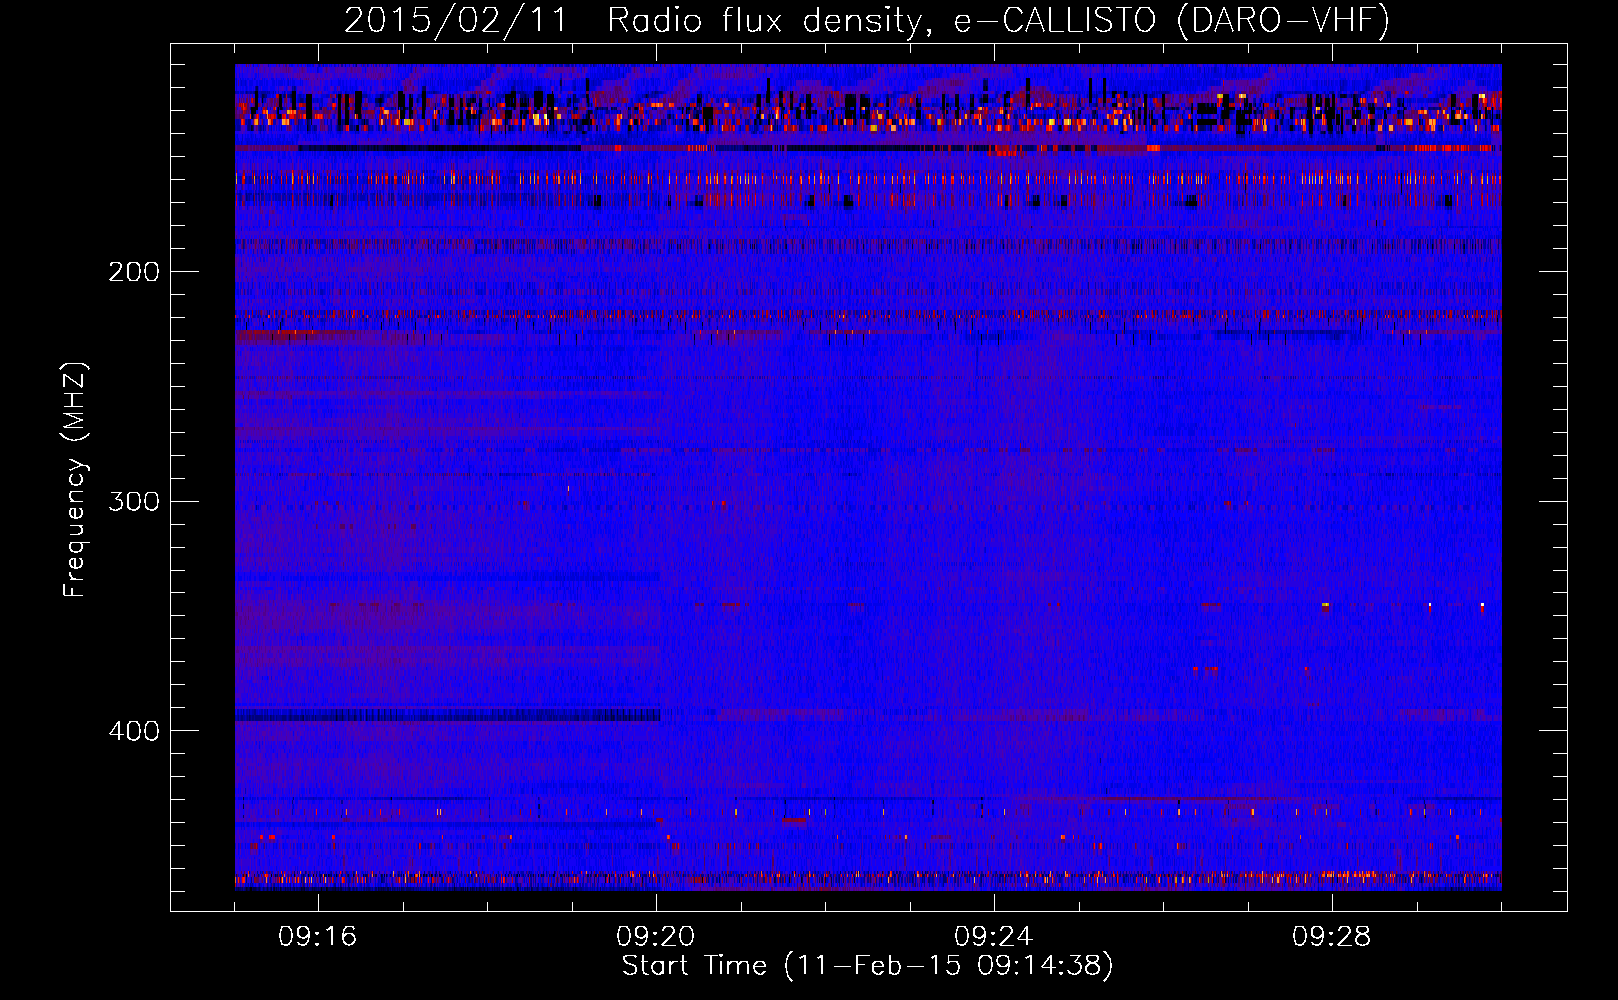The image size is (1618, 1000).
Task: Click the 'Start Time (11-Feb-15 09:14:38)' axis label
Action: pos(867,966)
